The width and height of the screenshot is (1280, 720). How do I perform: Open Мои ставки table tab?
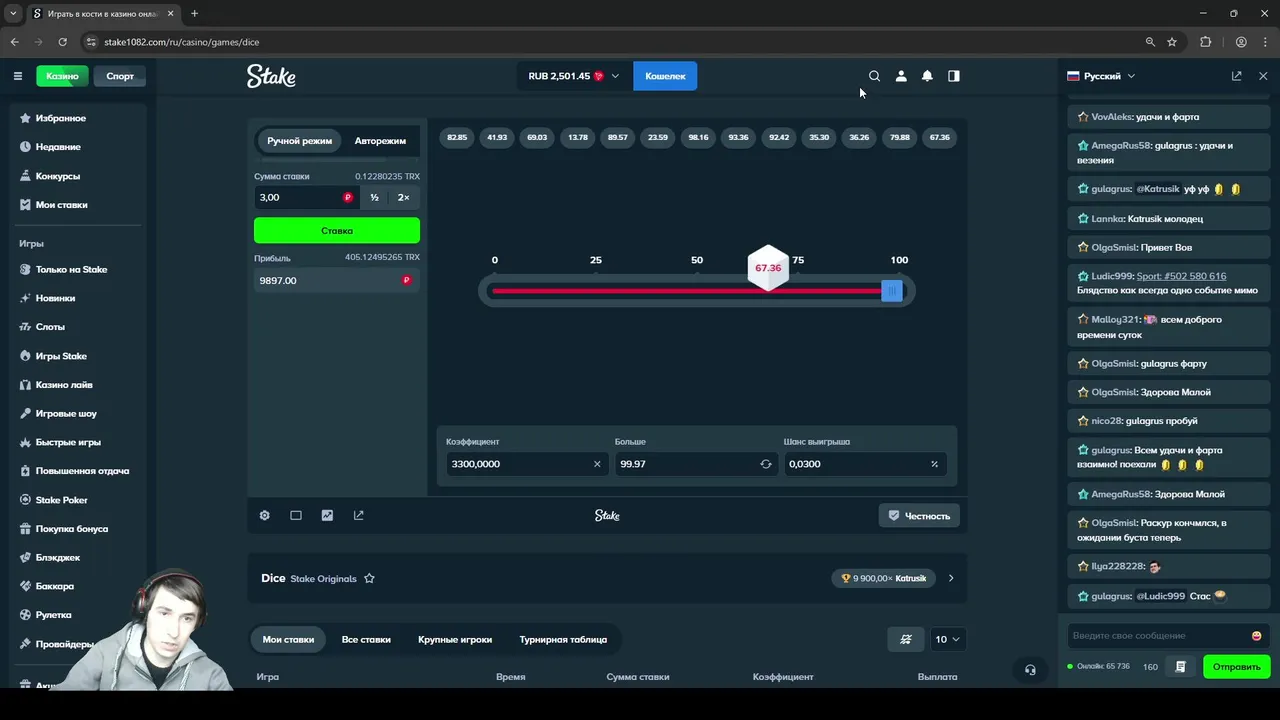[x=288, y=639]
